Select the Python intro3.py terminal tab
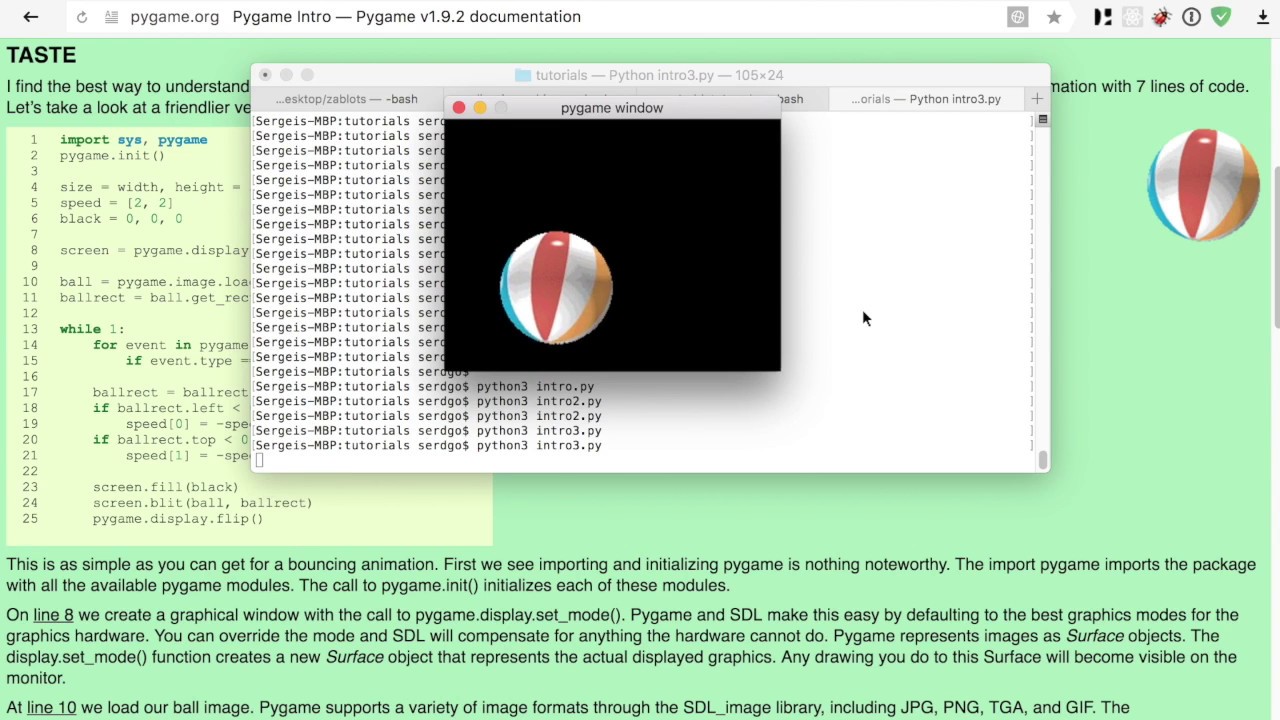 926,99
